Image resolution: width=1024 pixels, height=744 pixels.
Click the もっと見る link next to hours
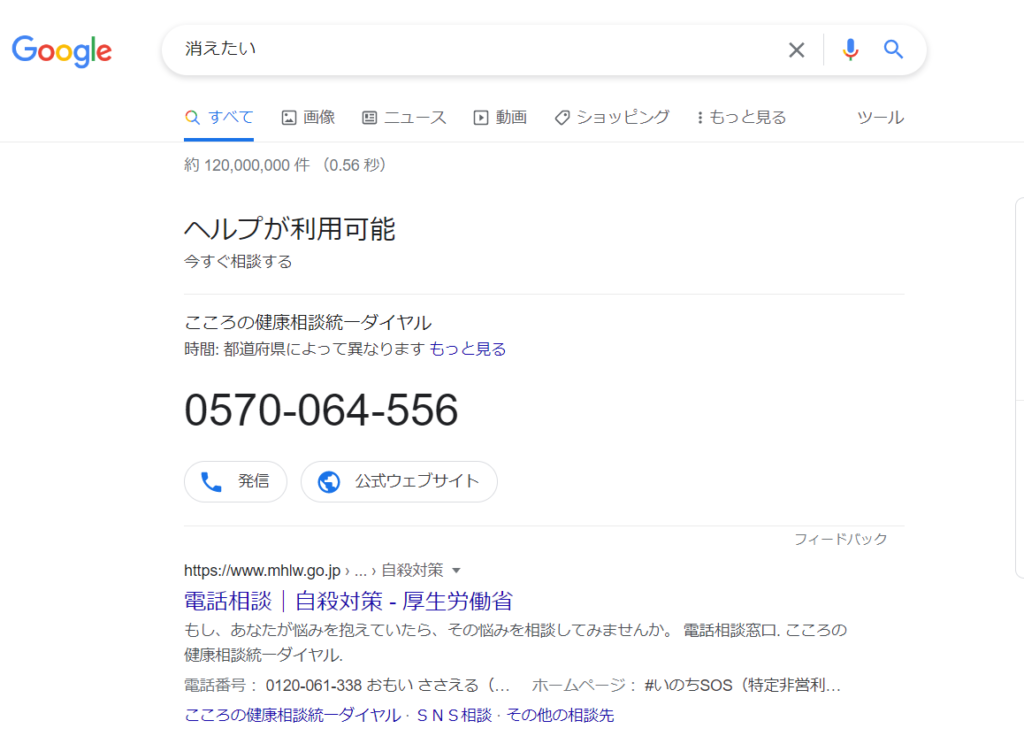pos(468,349)
